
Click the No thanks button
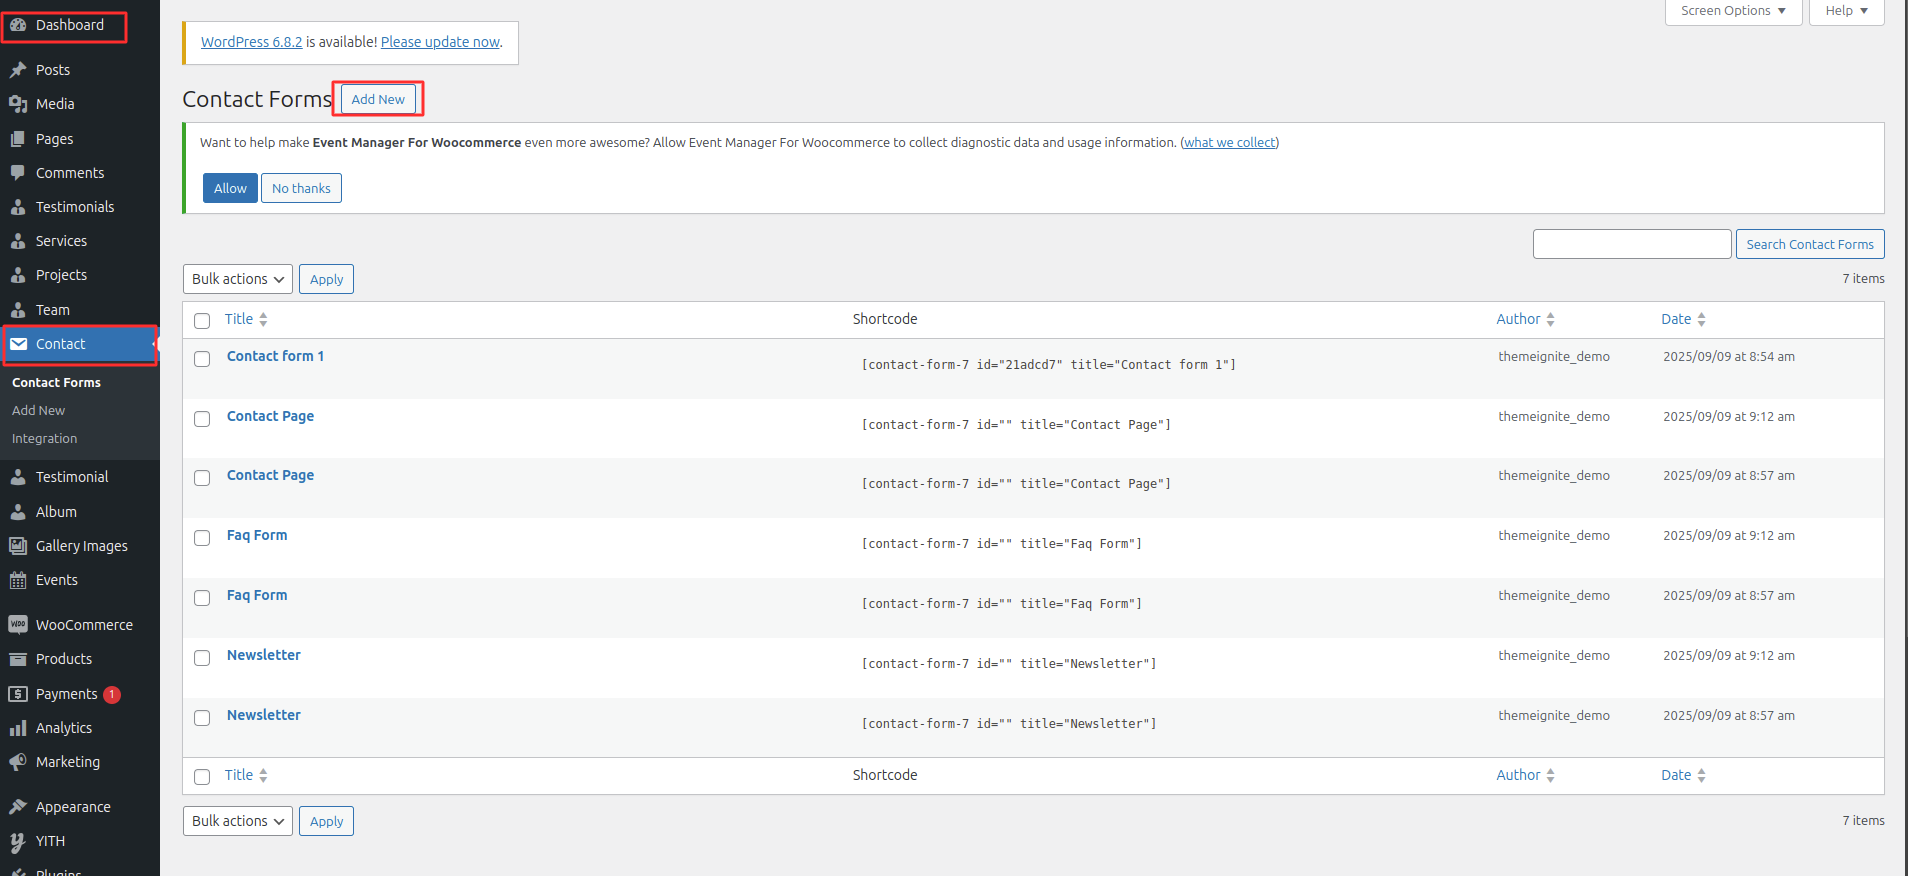301,188
